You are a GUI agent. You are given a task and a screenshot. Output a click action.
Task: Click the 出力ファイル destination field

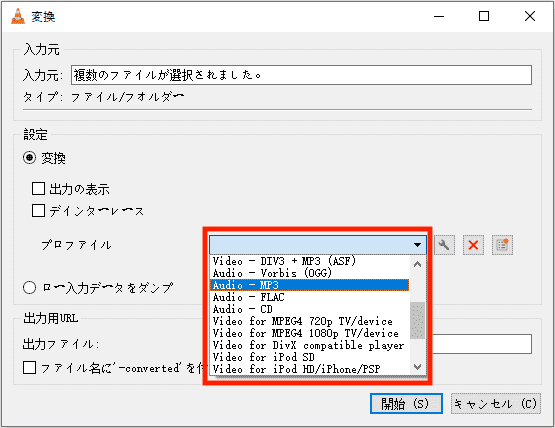tap(482, 344)
